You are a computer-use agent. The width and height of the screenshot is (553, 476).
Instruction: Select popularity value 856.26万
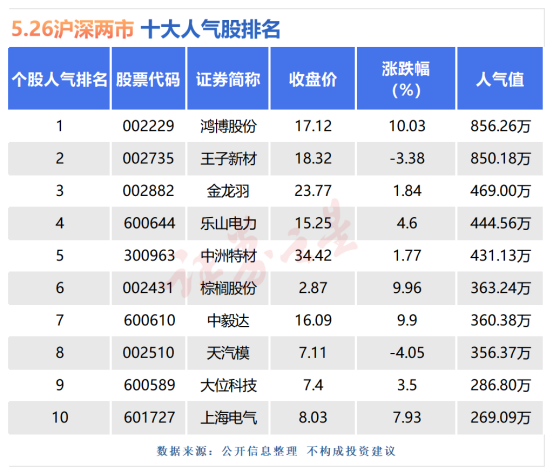500,126
